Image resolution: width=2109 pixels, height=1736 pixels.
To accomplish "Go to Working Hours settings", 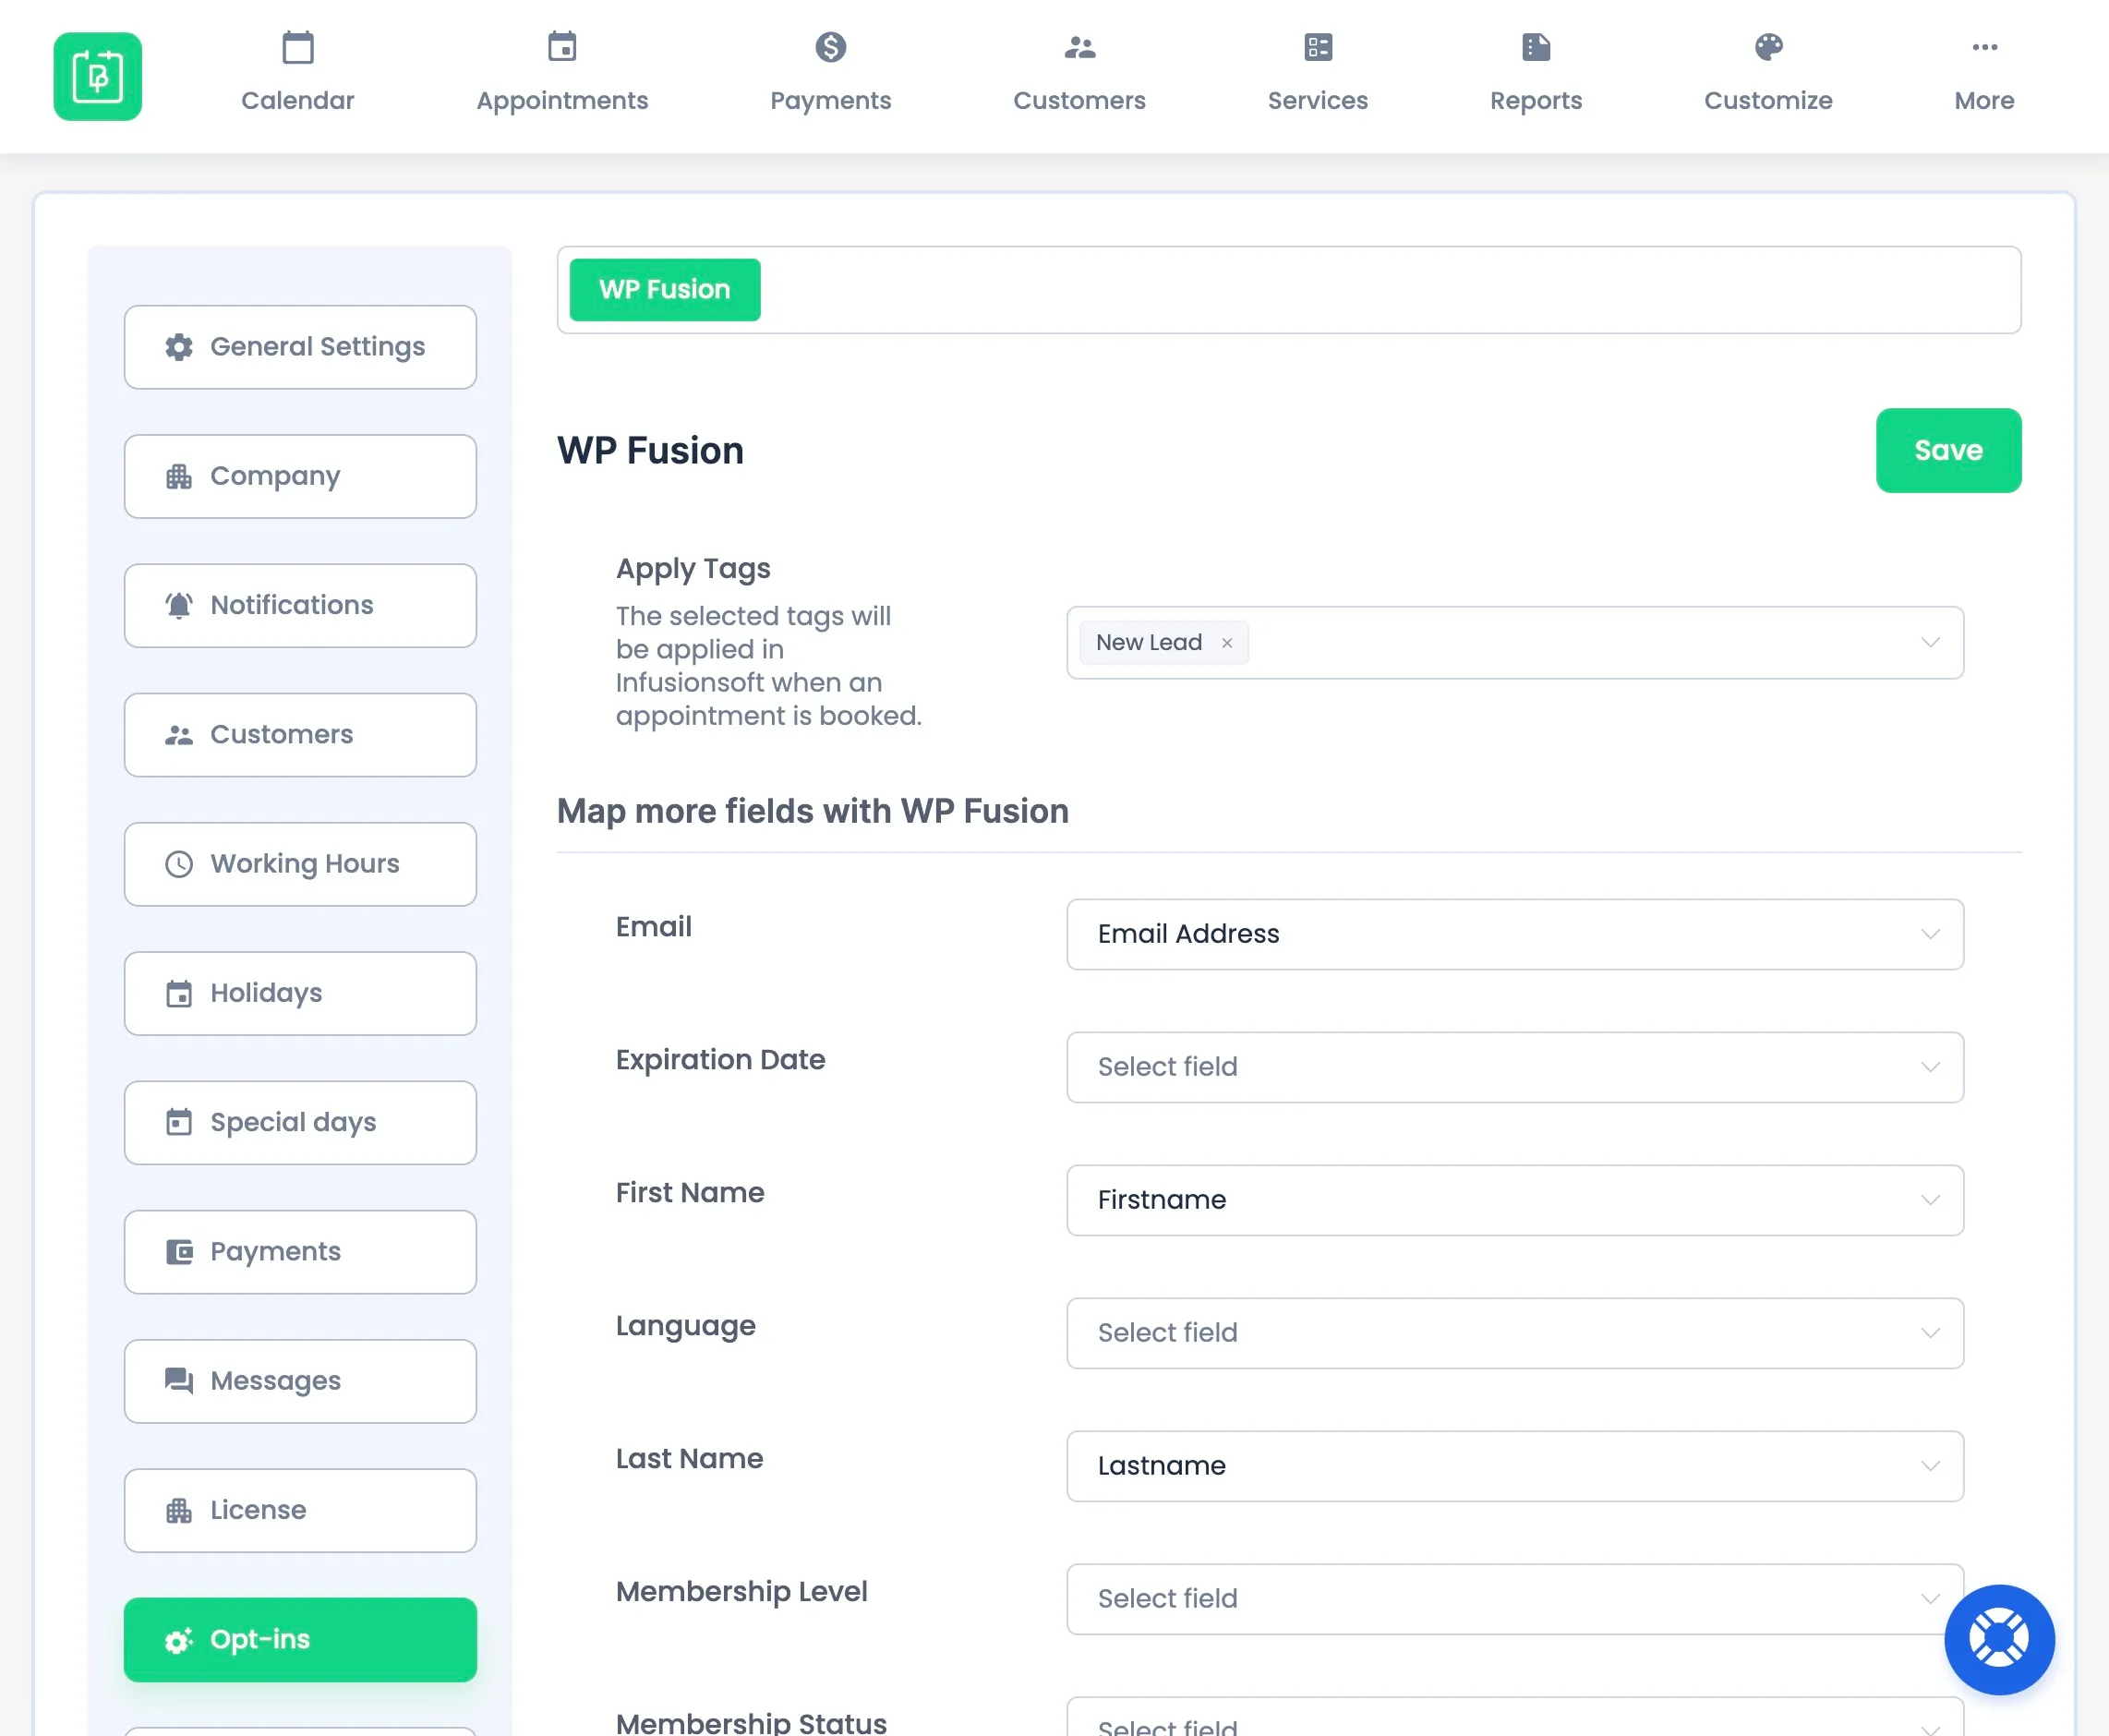I will (x=300, y=864).
